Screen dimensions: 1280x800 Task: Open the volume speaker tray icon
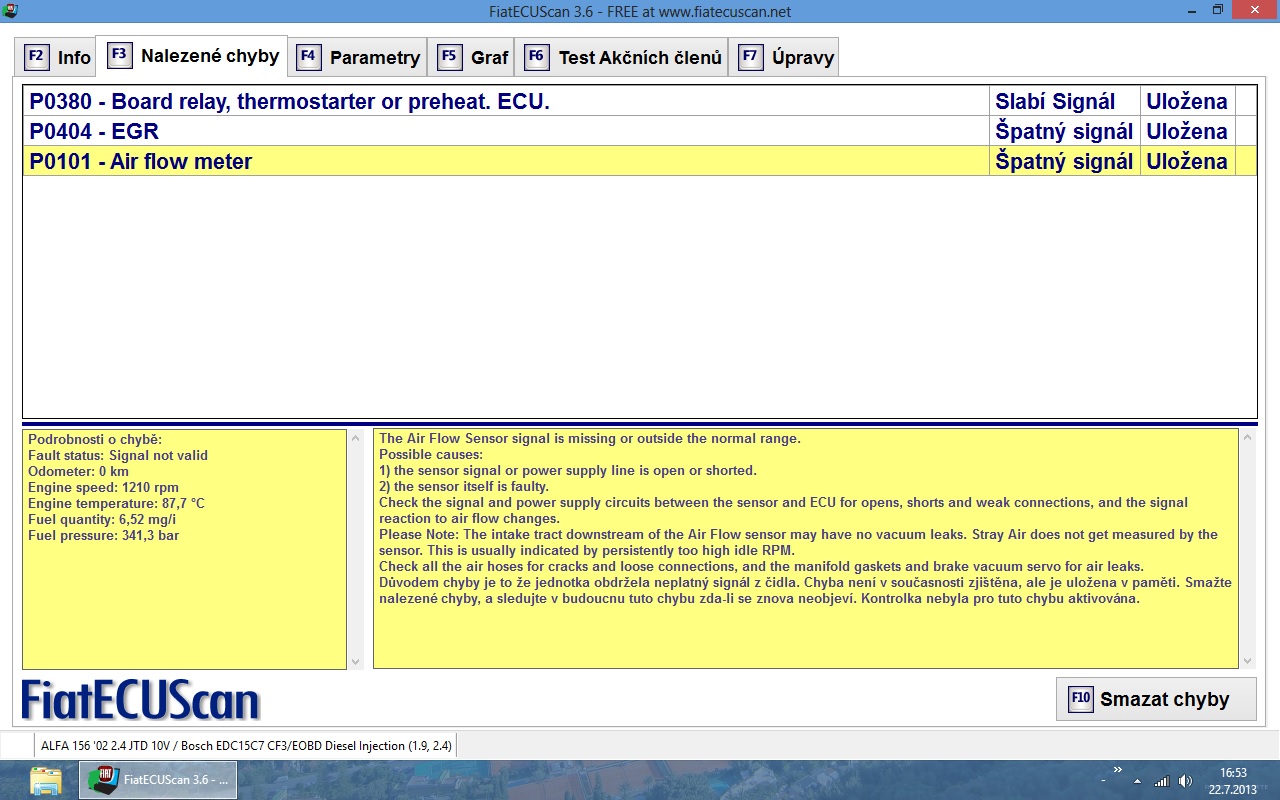[1185, 781]
